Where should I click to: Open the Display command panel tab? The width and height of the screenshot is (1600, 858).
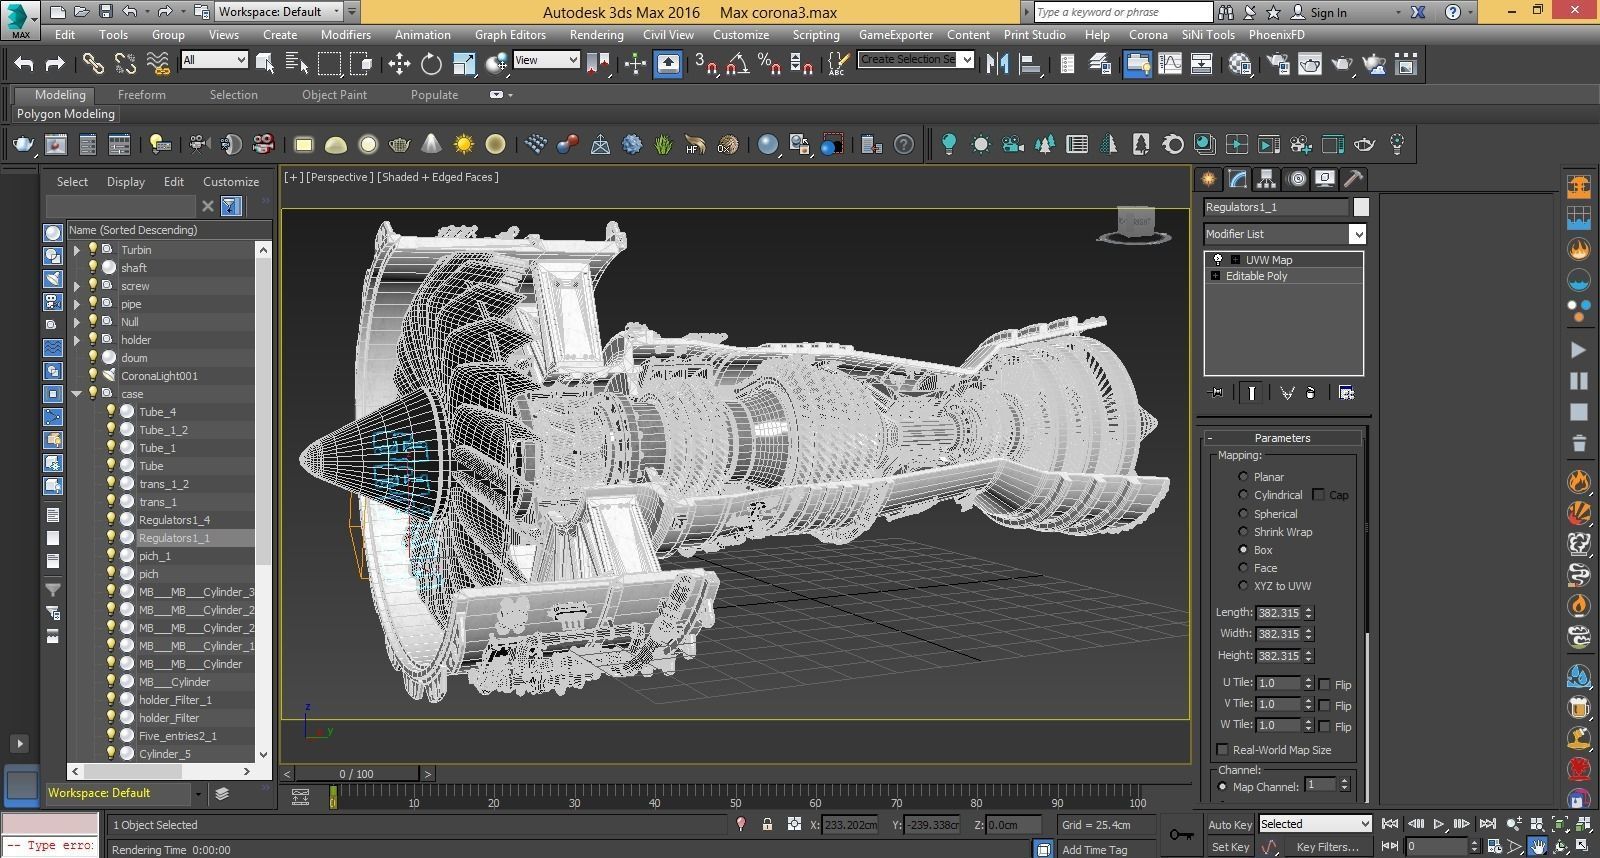pyautogui.click(x=1325, y=179)
